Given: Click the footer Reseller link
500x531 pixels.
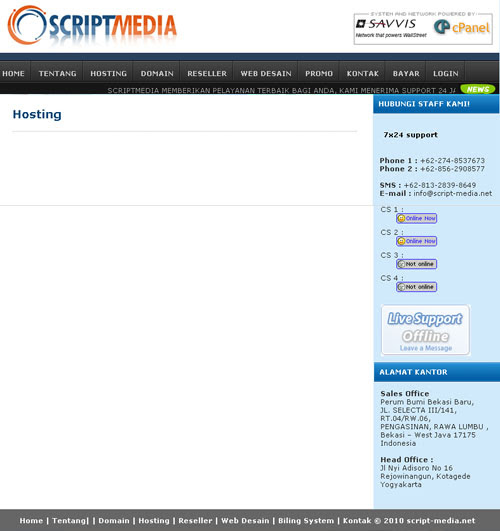Looking at the screenshot, I should (x=195, y=521).
